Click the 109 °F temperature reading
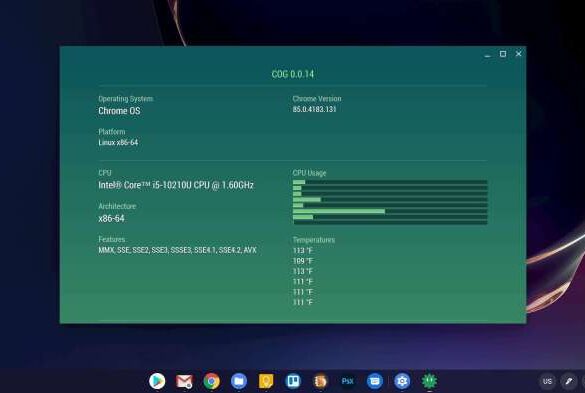Screen dimensions: 585x393 click(303, 261)
